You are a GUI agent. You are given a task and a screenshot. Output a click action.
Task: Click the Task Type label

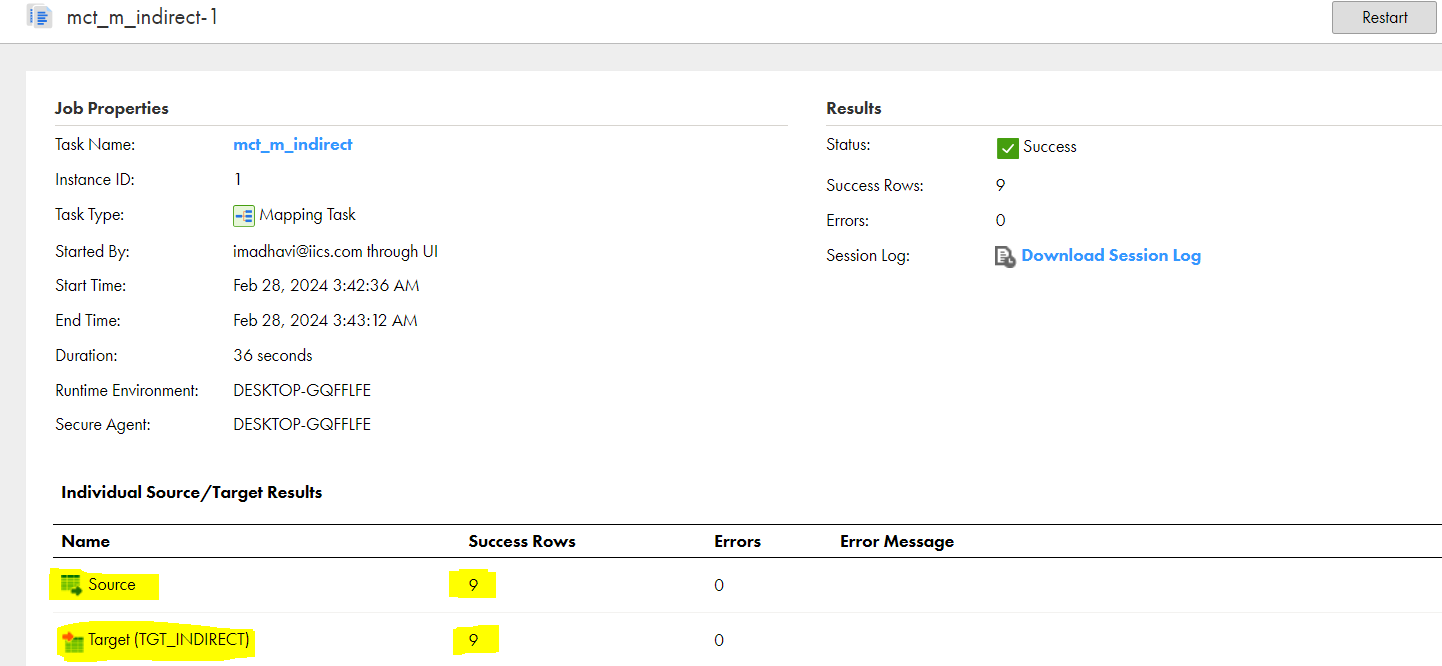(90, 214)
